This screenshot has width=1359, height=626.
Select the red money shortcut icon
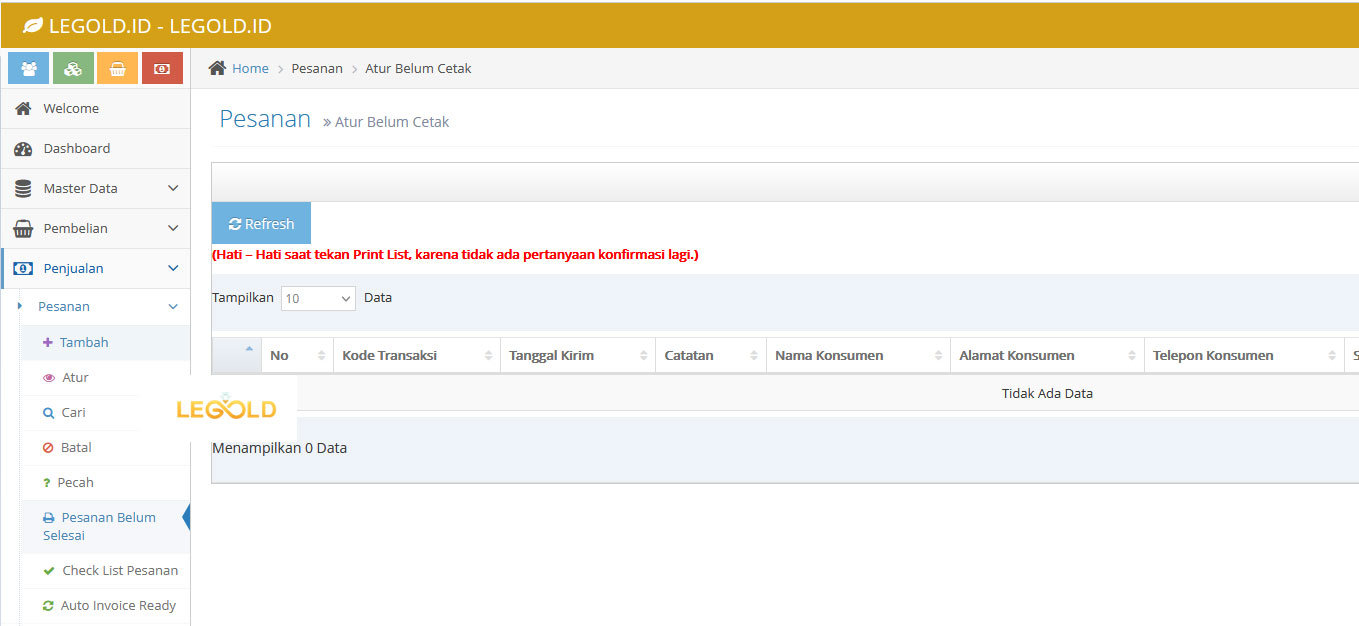point(162,68)
